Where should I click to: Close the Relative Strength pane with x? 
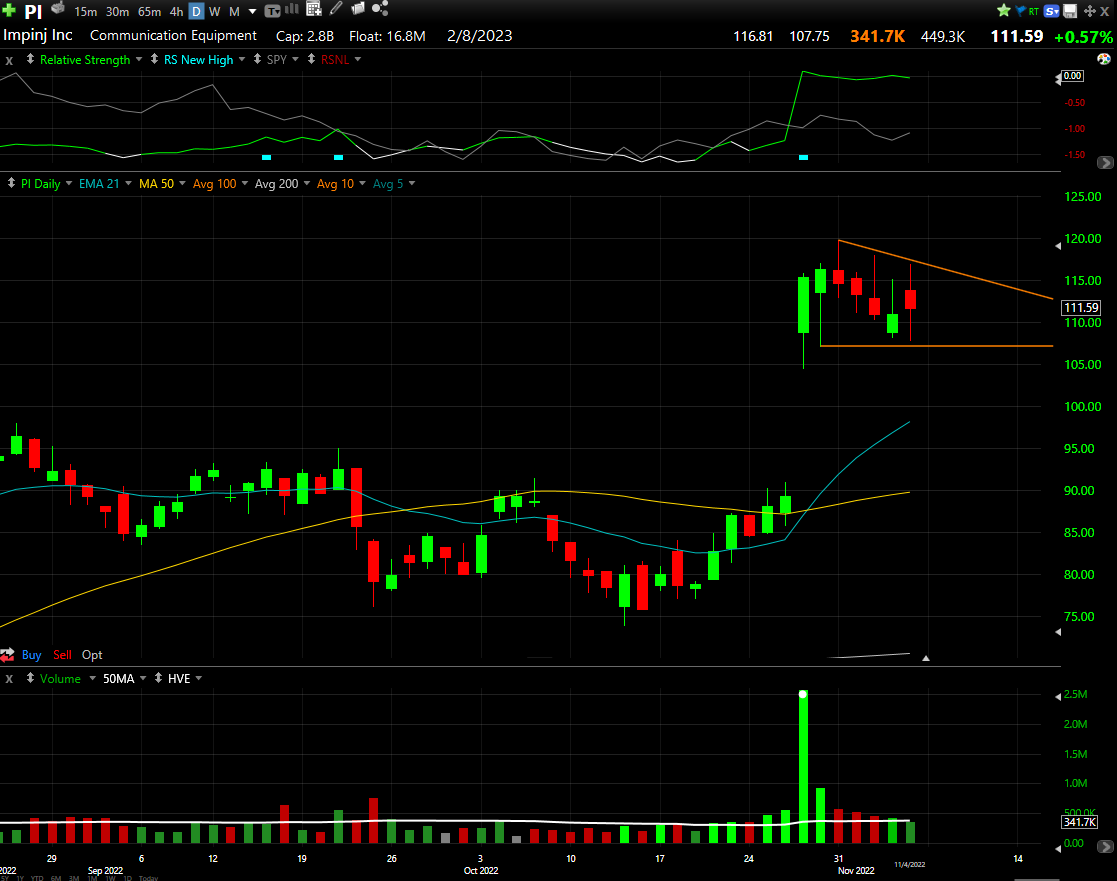point(9,61)
